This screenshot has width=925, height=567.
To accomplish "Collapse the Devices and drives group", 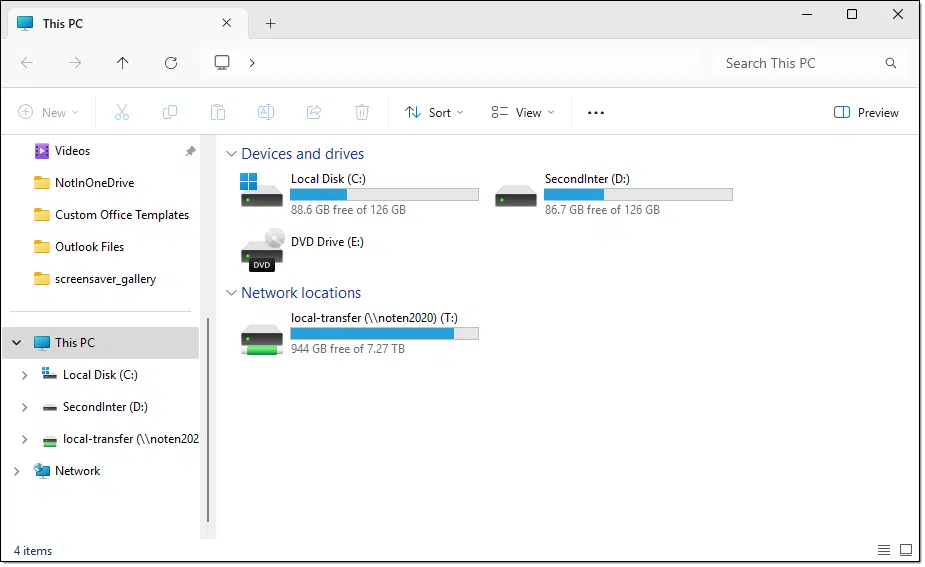I will 231,154.
